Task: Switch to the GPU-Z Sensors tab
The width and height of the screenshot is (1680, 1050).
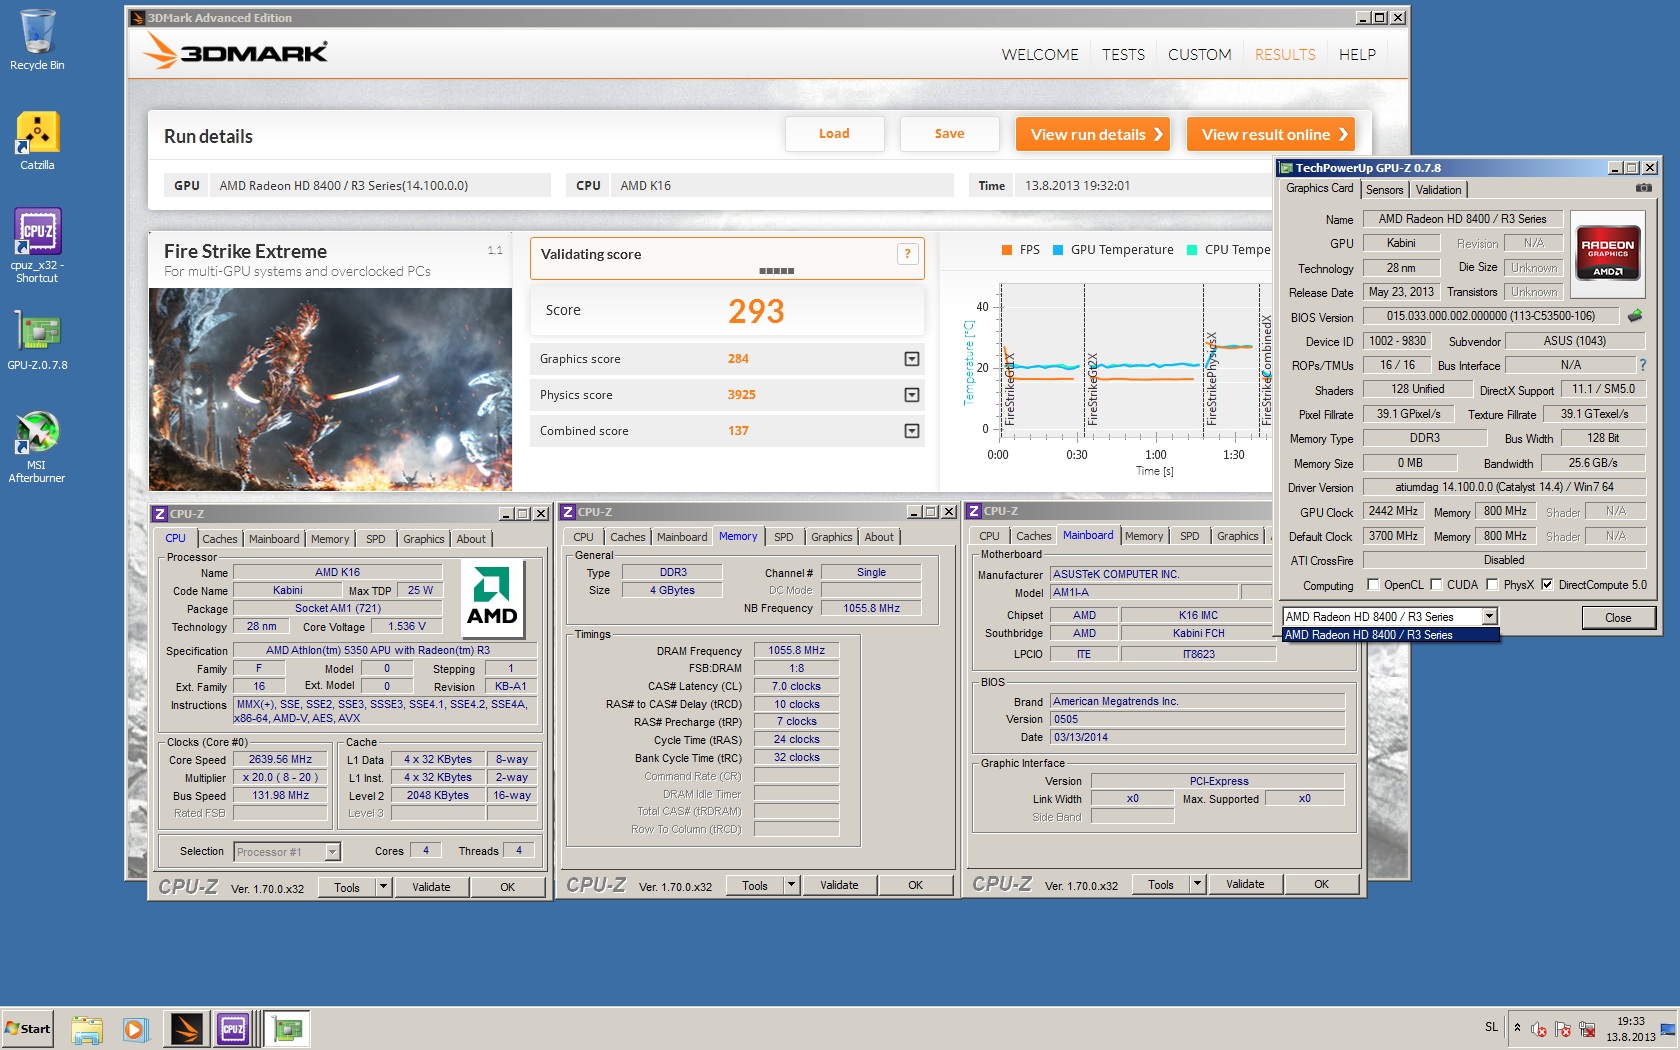Action: pos(1384,190)
